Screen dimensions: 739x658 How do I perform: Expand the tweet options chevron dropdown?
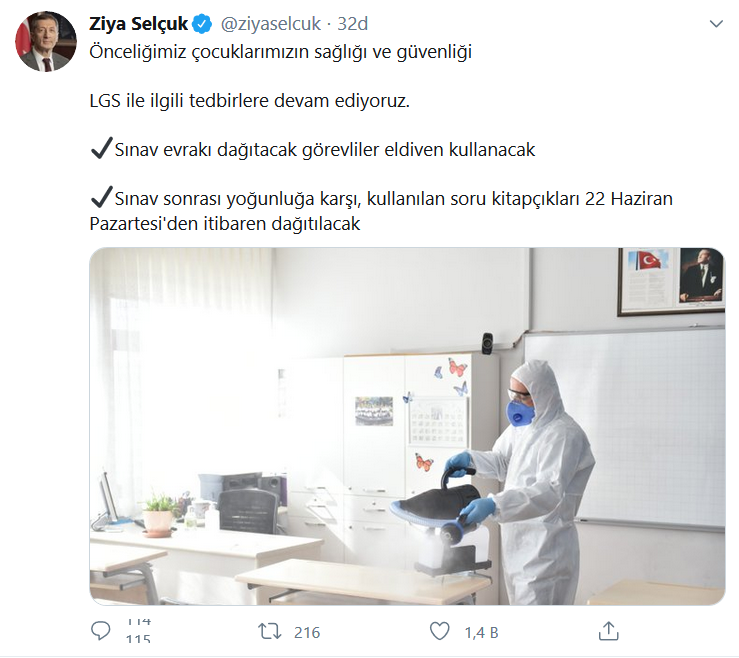click(x=716, y=24)
